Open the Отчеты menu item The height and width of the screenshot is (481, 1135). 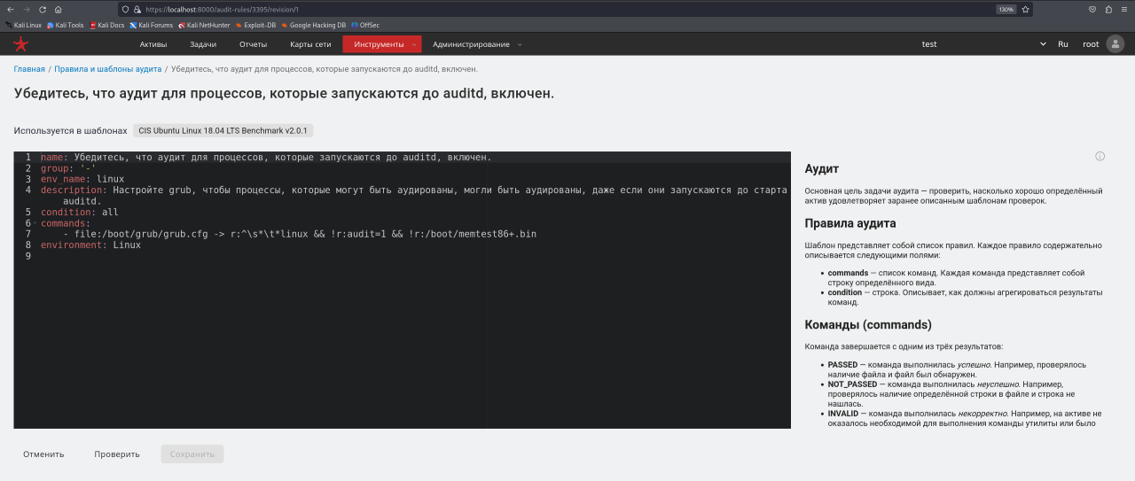click(x=253, y=44)
